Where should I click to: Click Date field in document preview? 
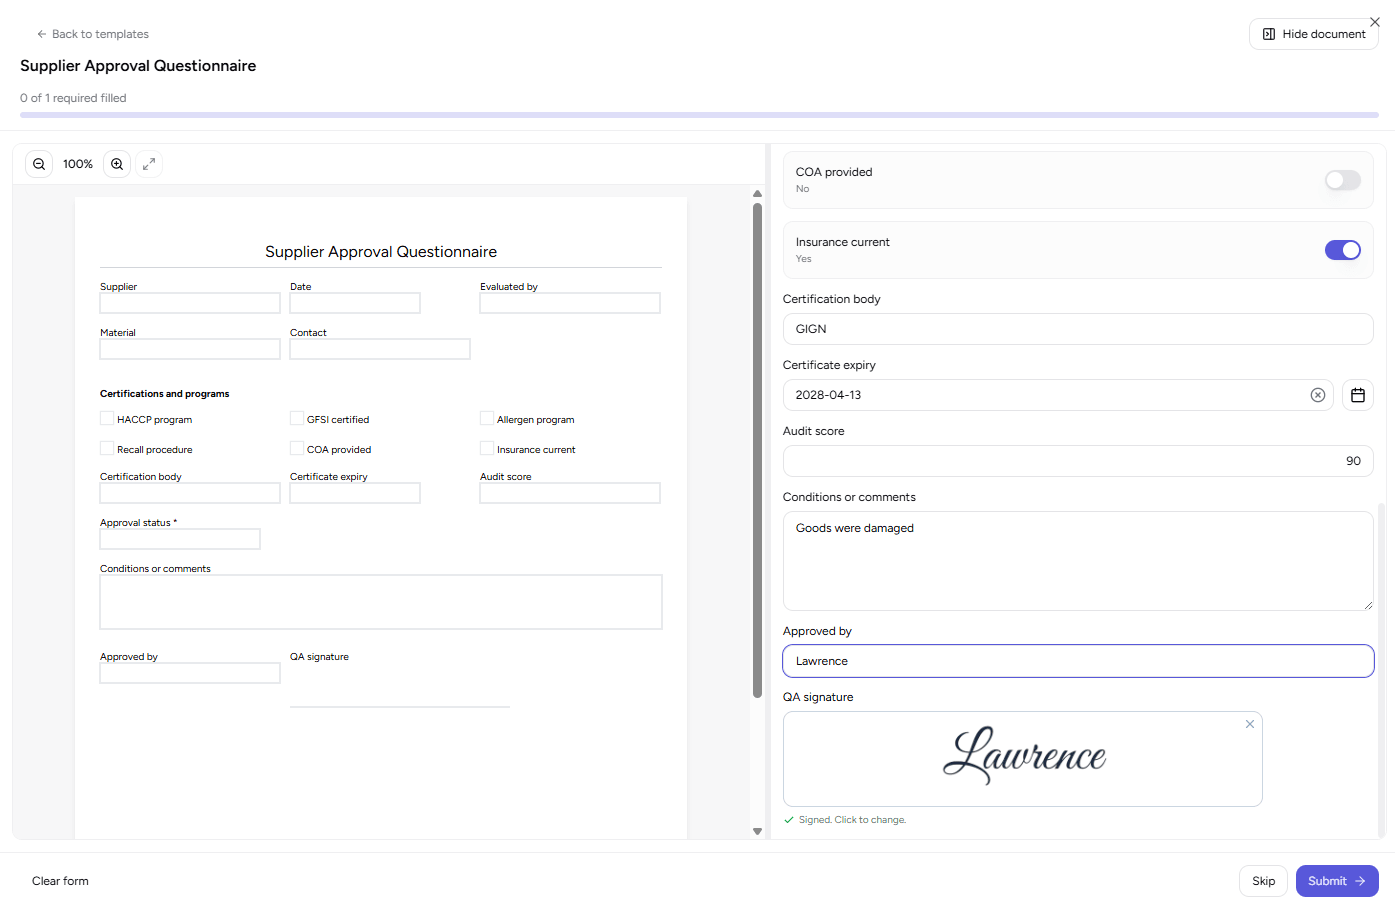coord(355,303)
